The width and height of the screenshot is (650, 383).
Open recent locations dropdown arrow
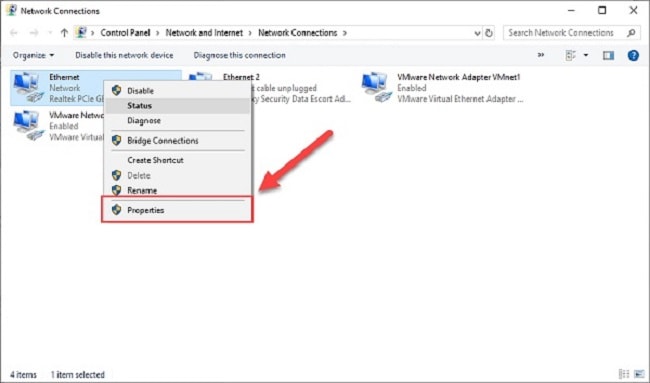[x=50, y=33]
